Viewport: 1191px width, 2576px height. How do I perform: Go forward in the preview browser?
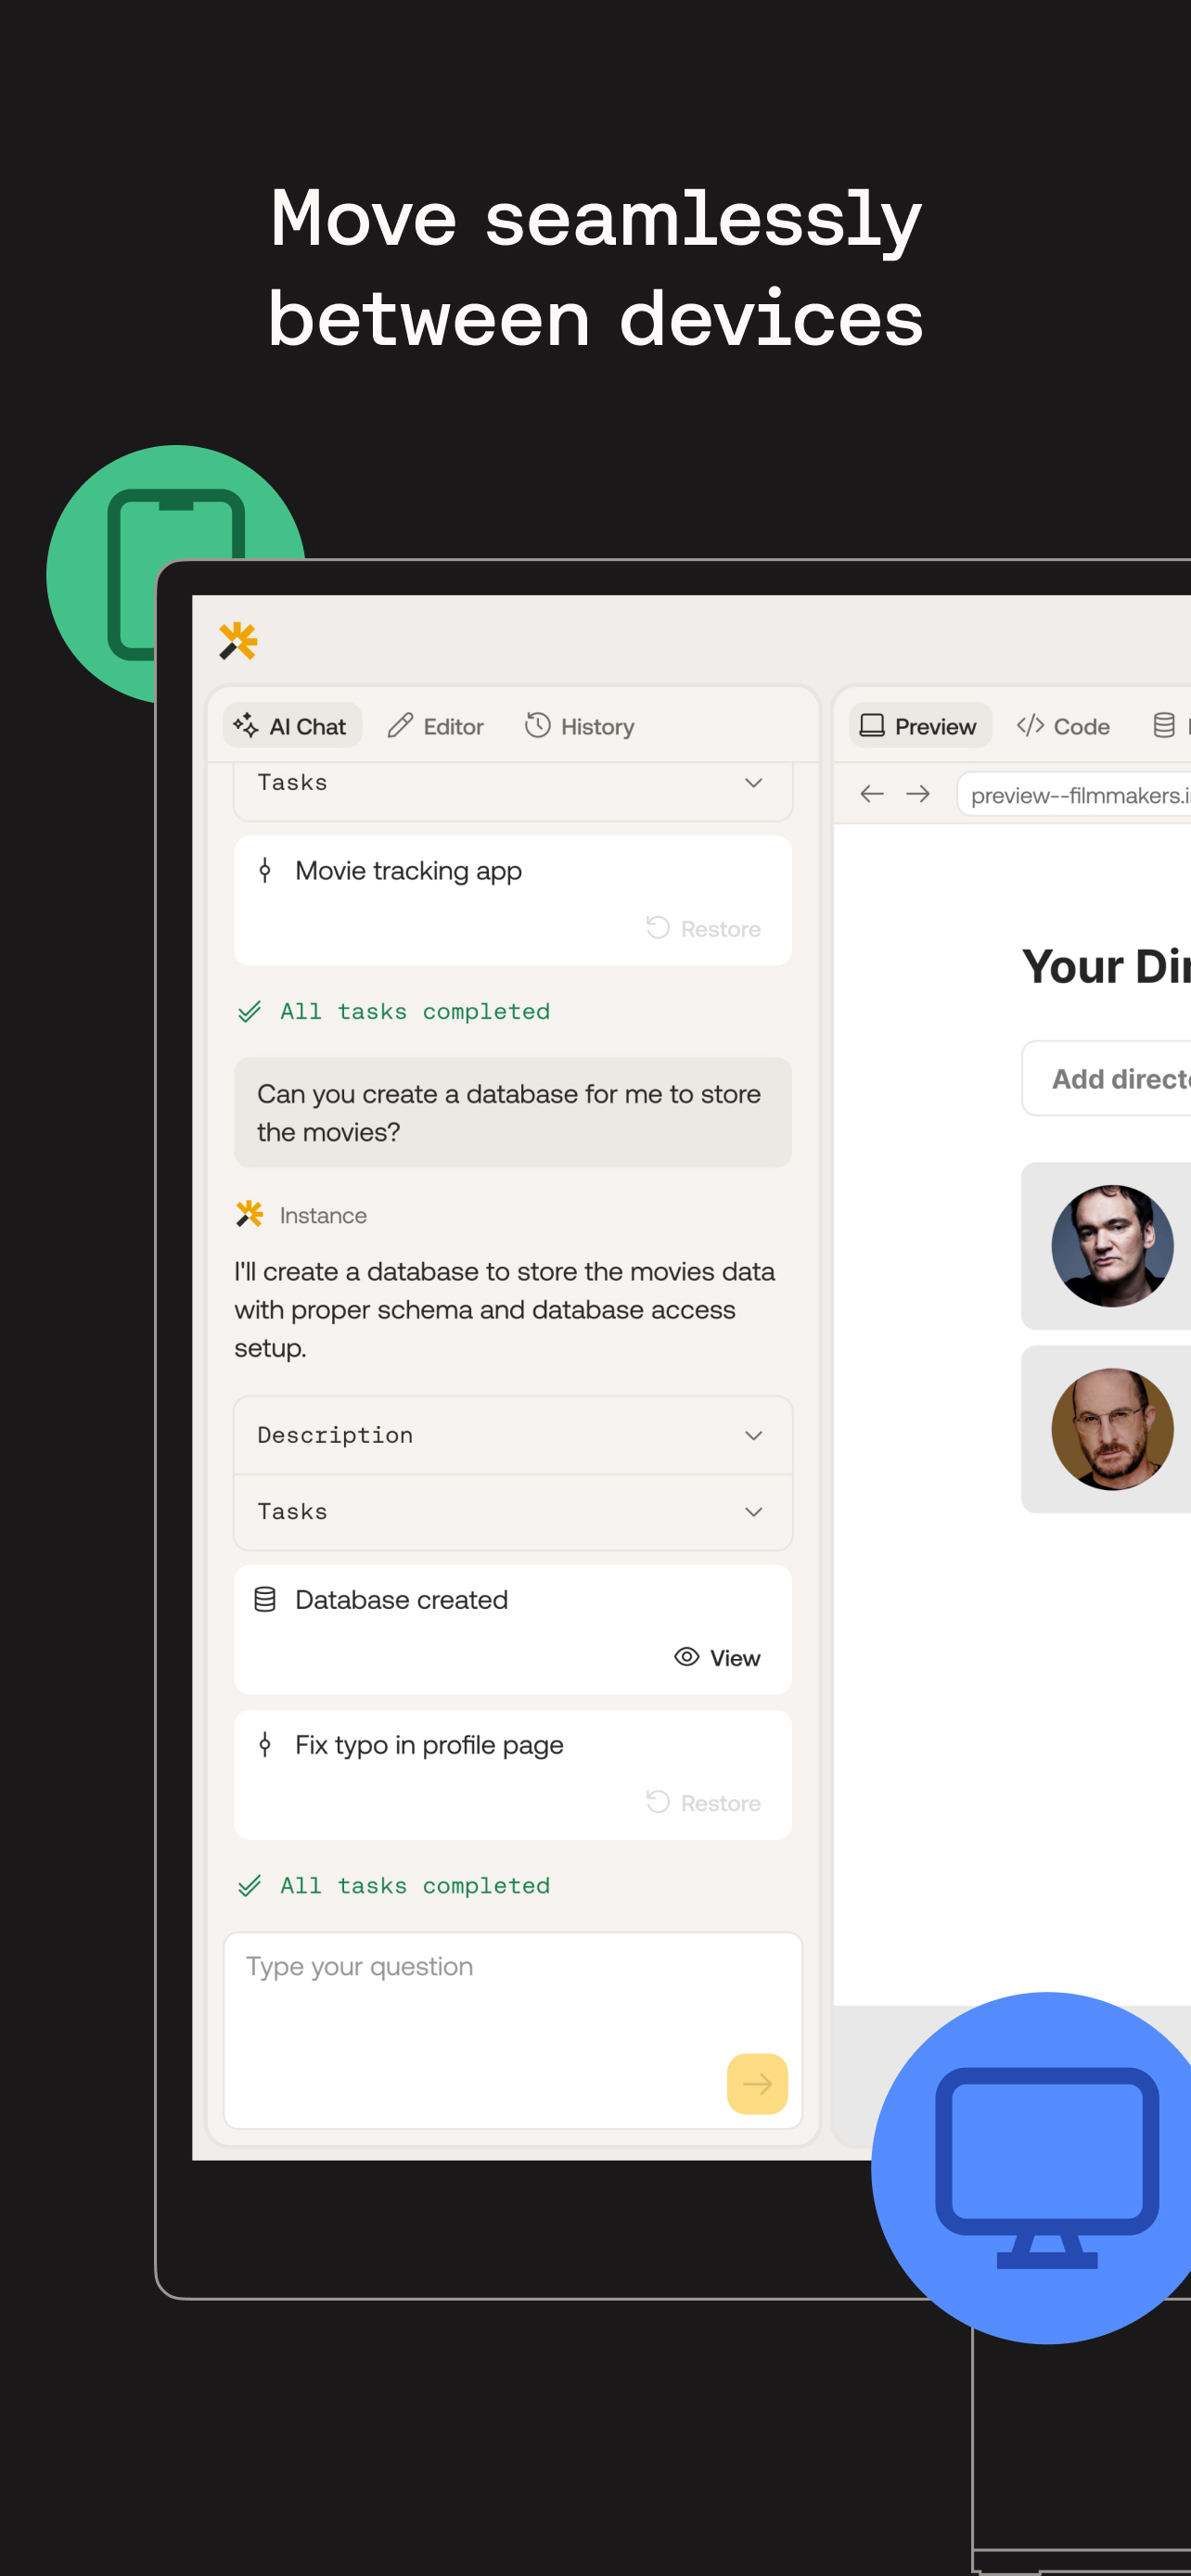pos(918,794)
